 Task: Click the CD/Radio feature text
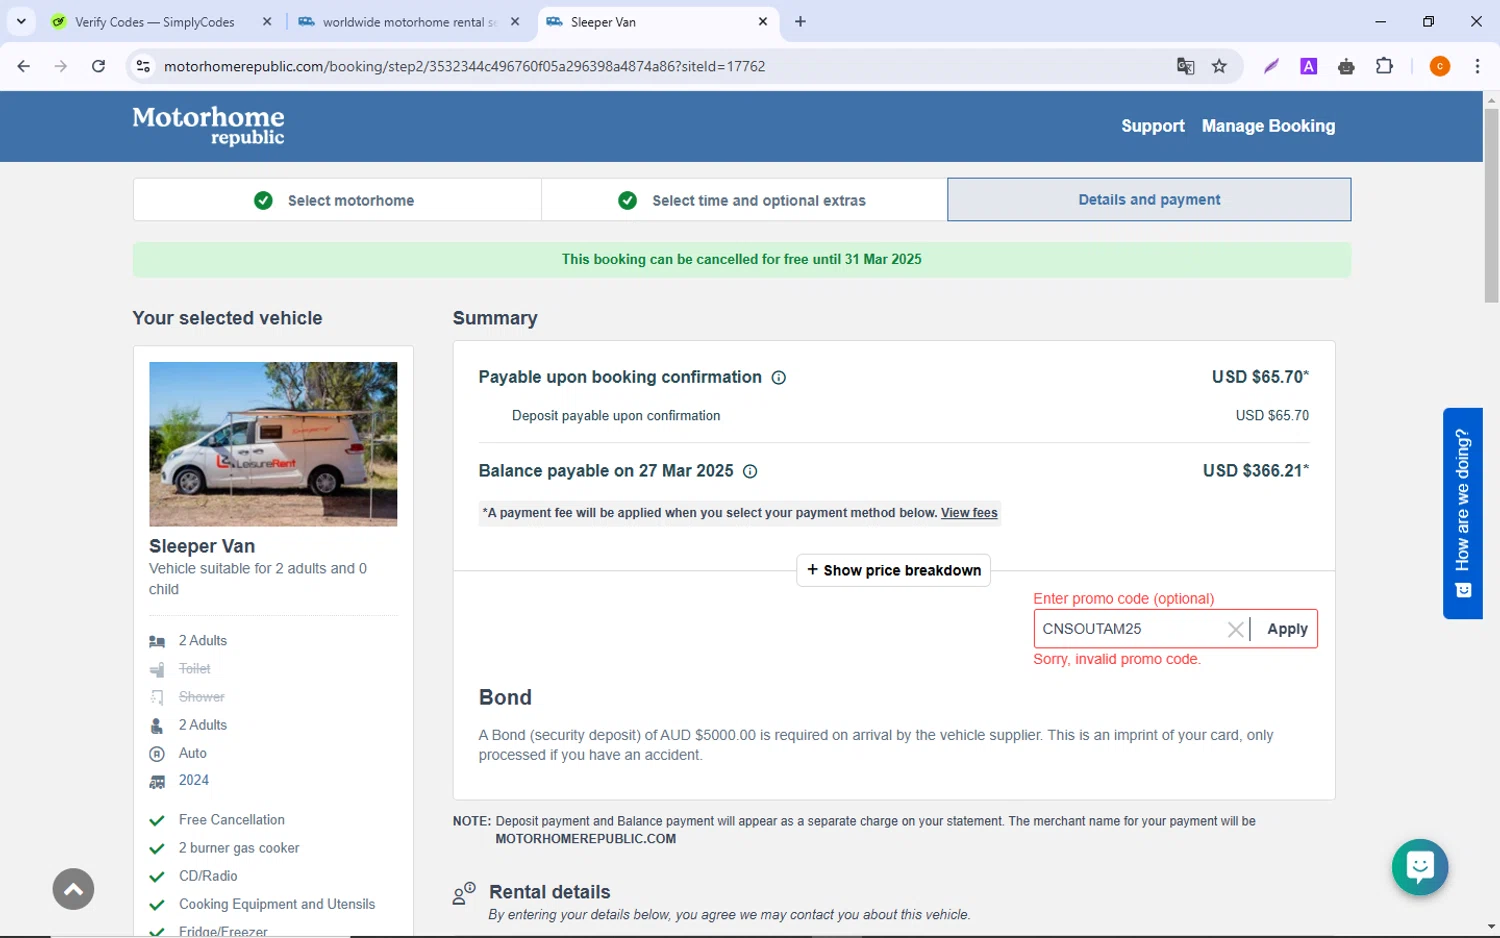[x=208, y=876]
